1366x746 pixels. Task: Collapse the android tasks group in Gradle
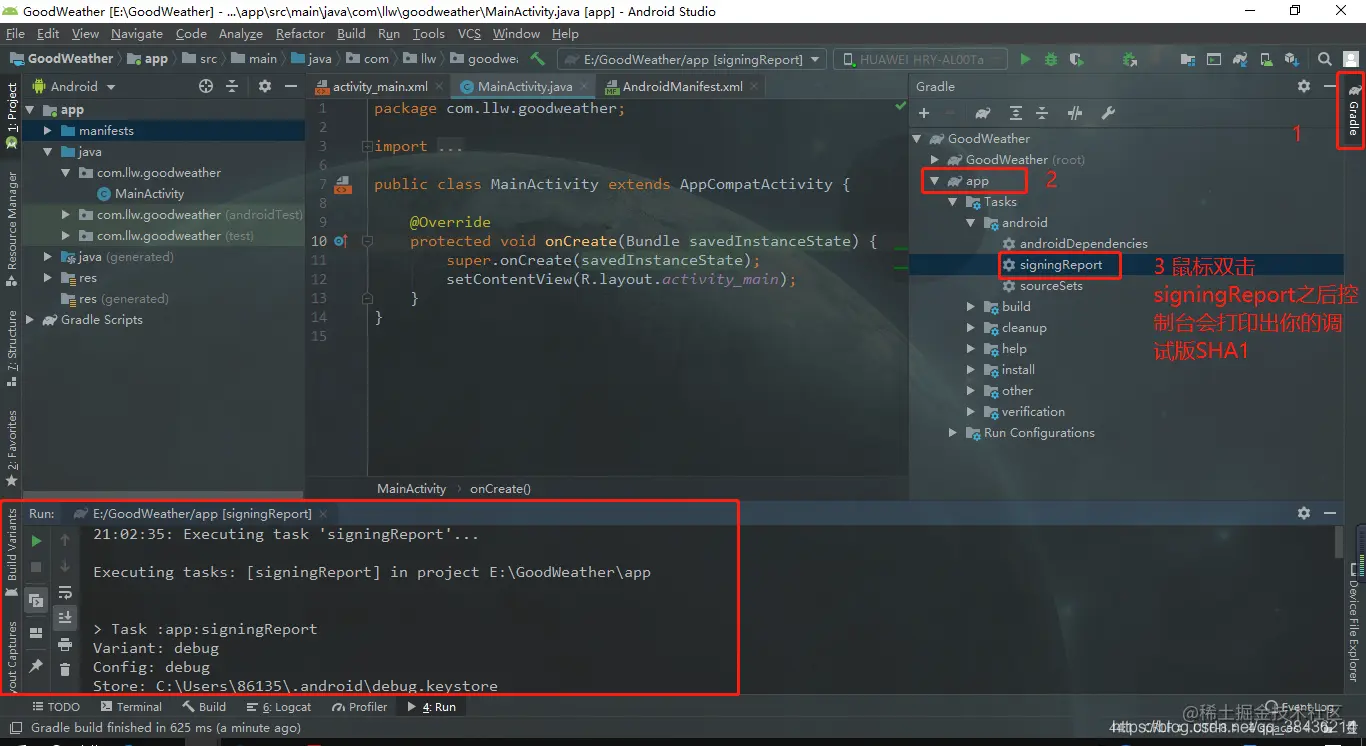click(970, 222)
